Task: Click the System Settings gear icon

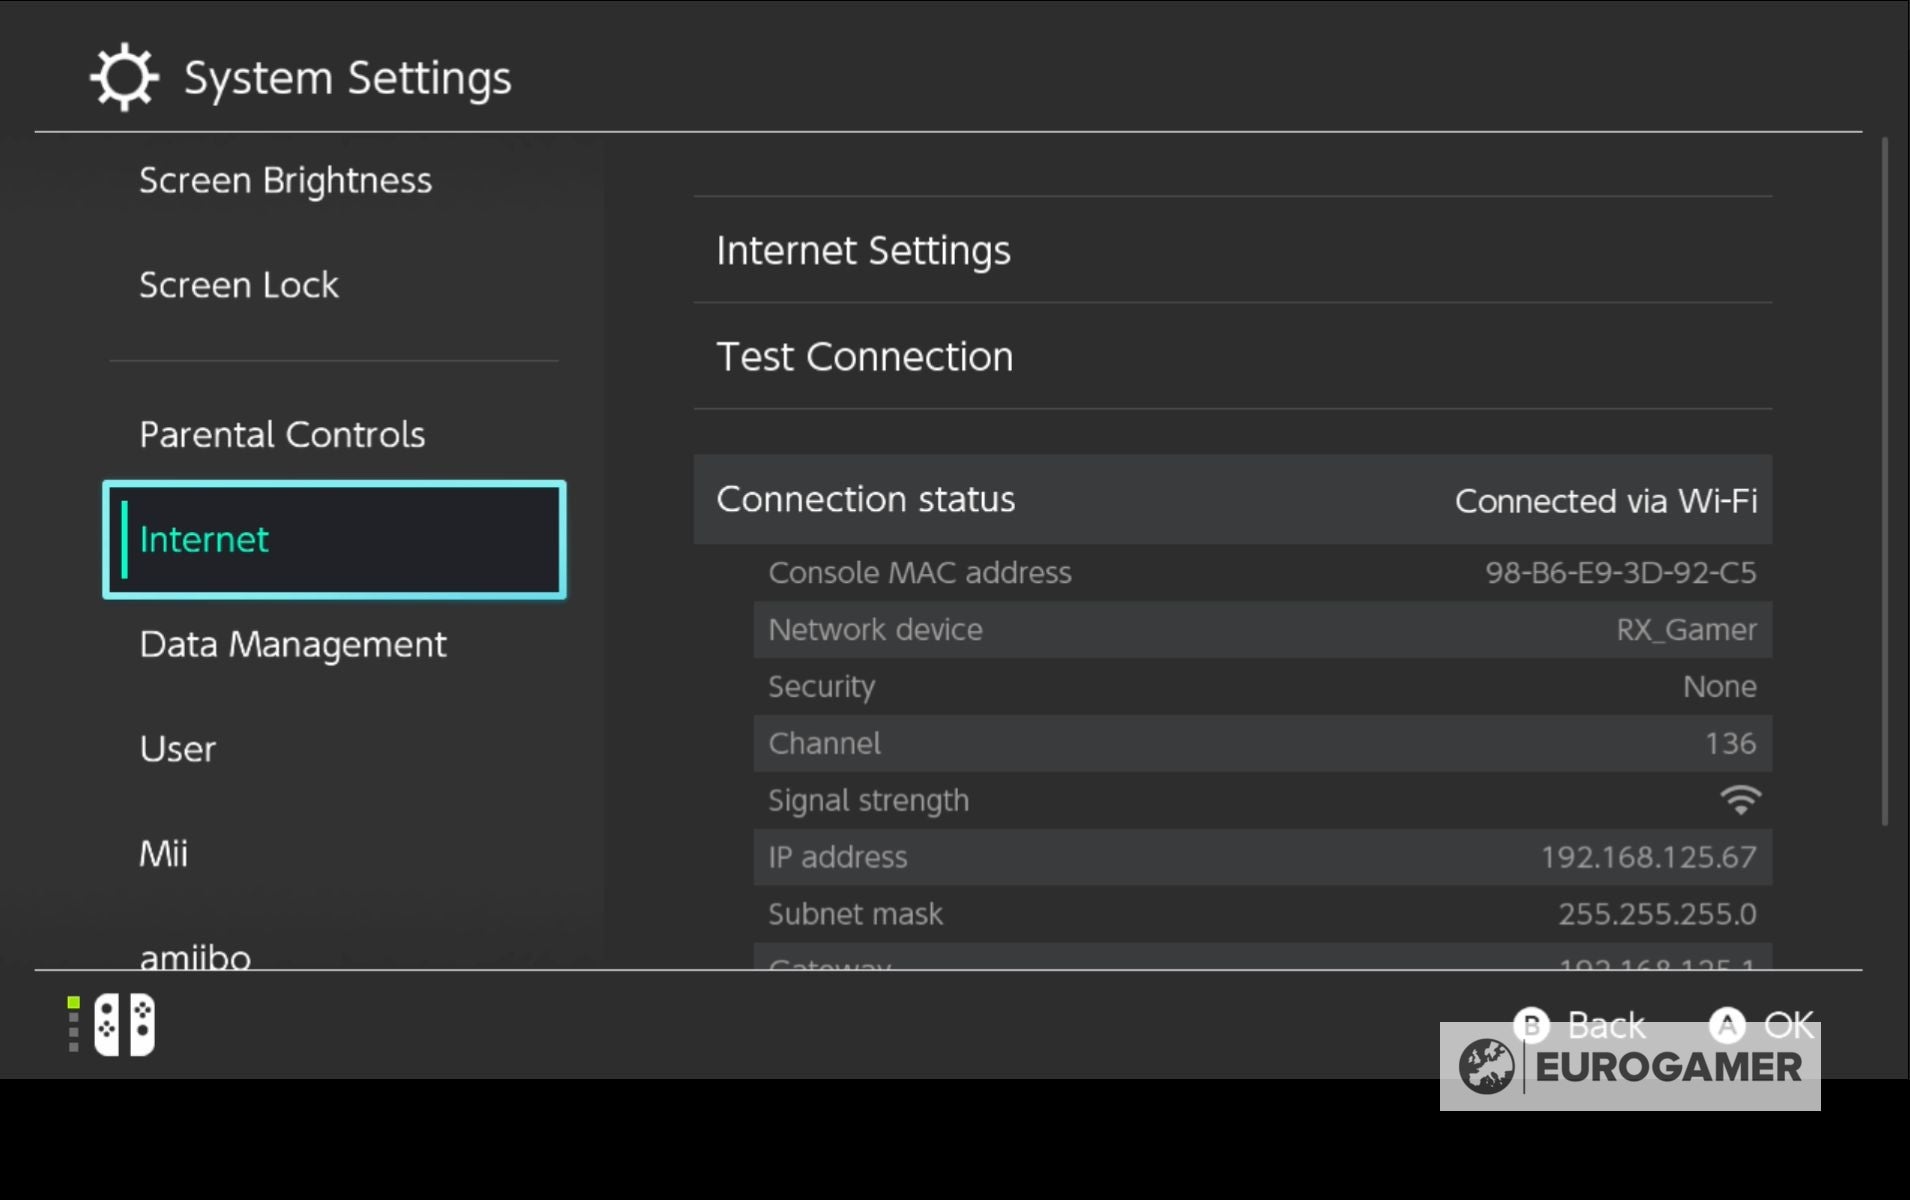Action: click(124, 77)
